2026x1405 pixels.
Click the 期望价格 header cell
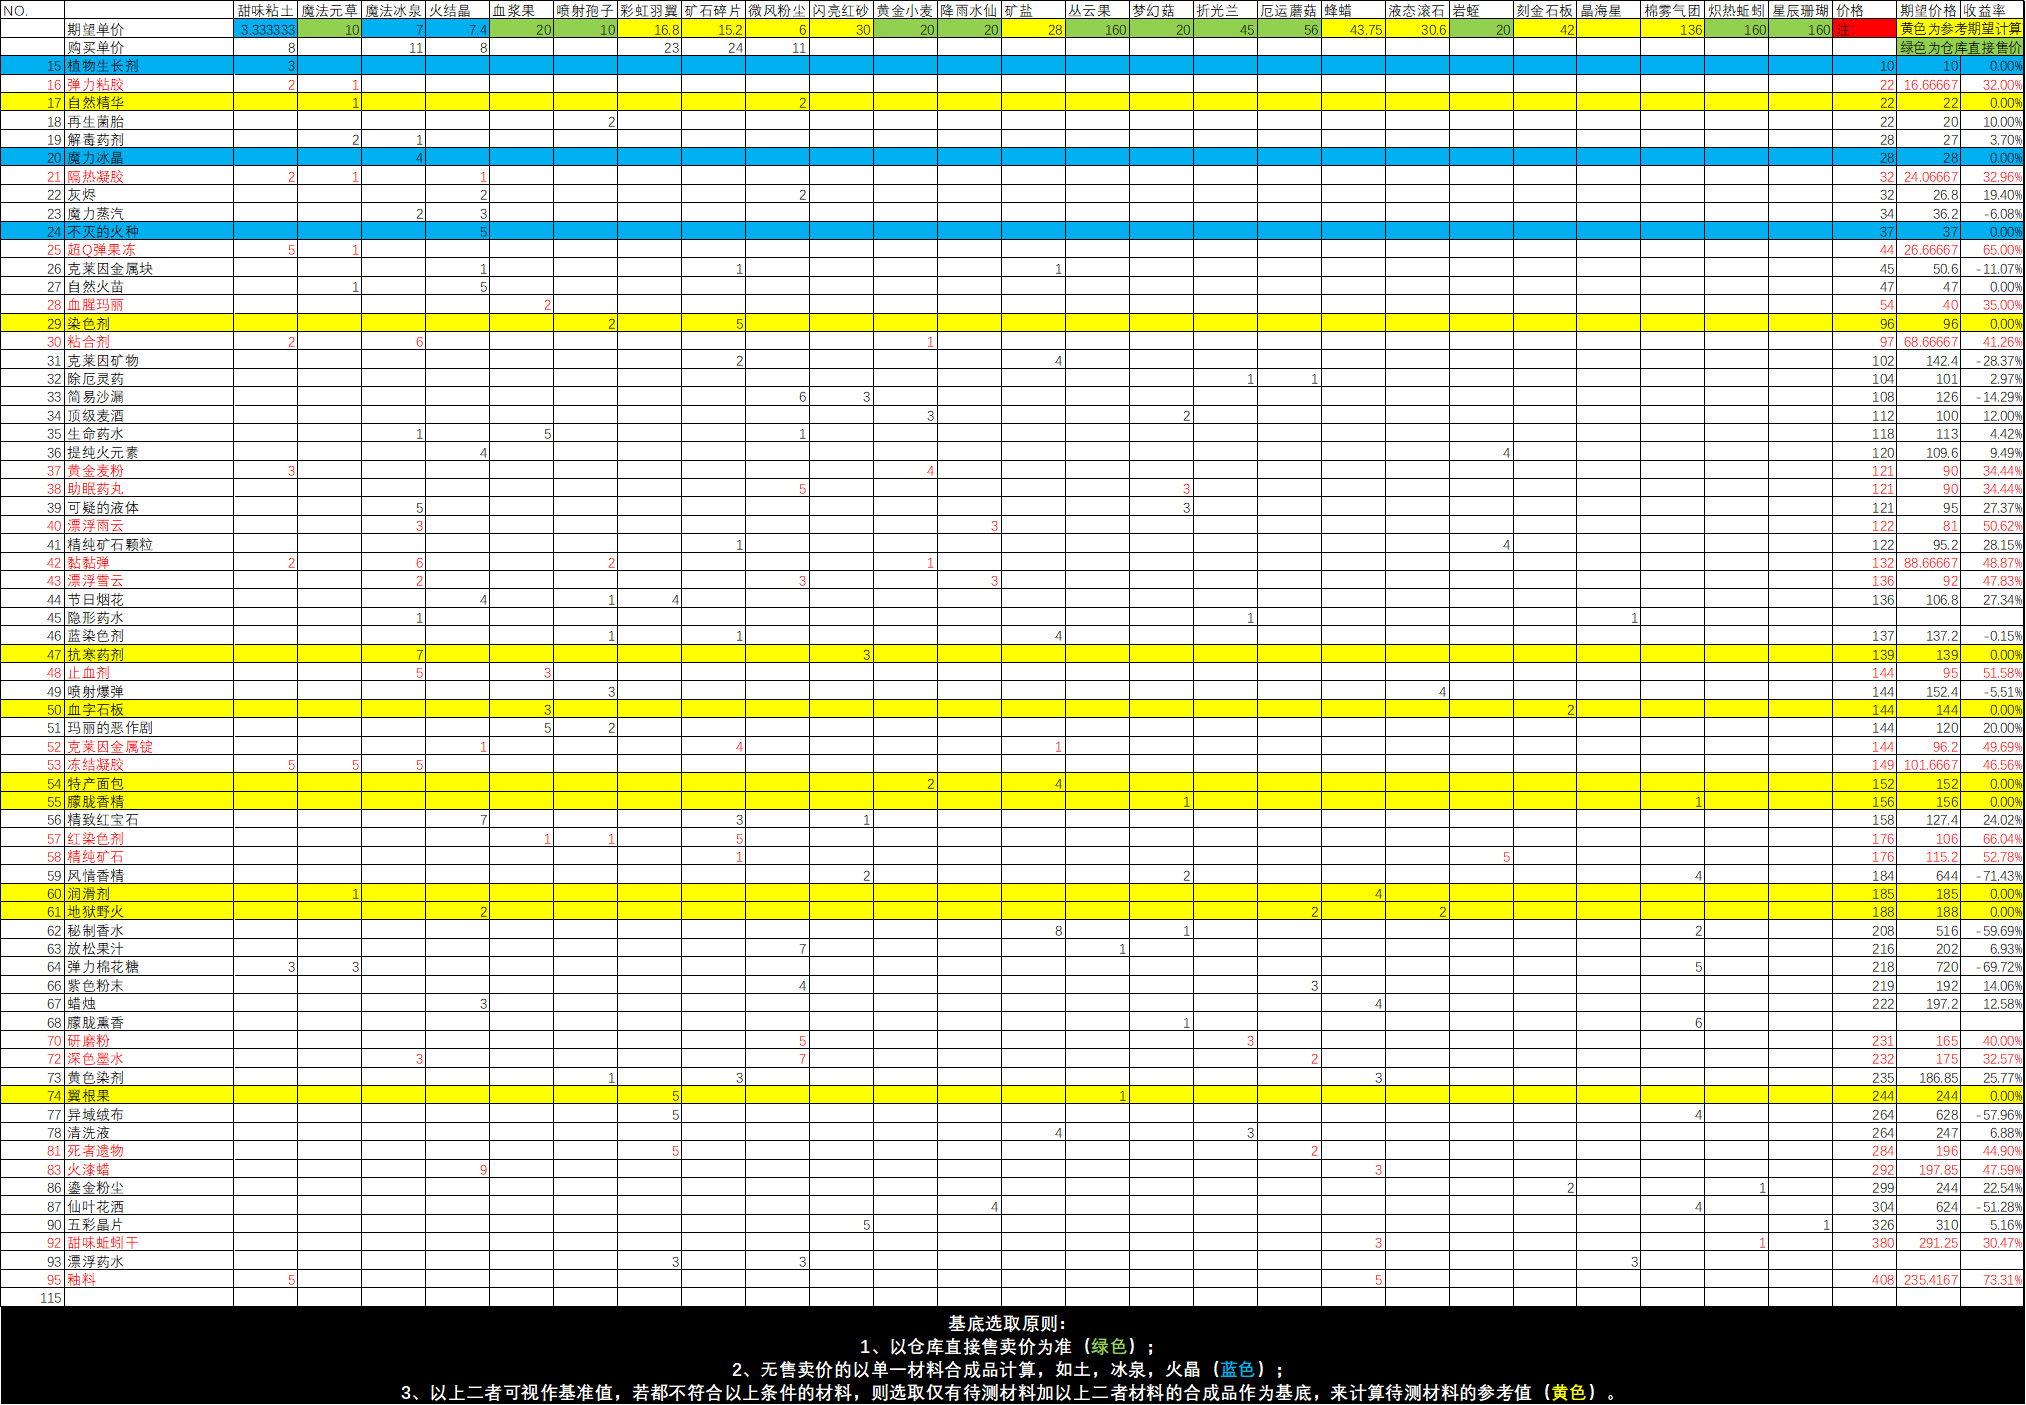pos(1928,10)
